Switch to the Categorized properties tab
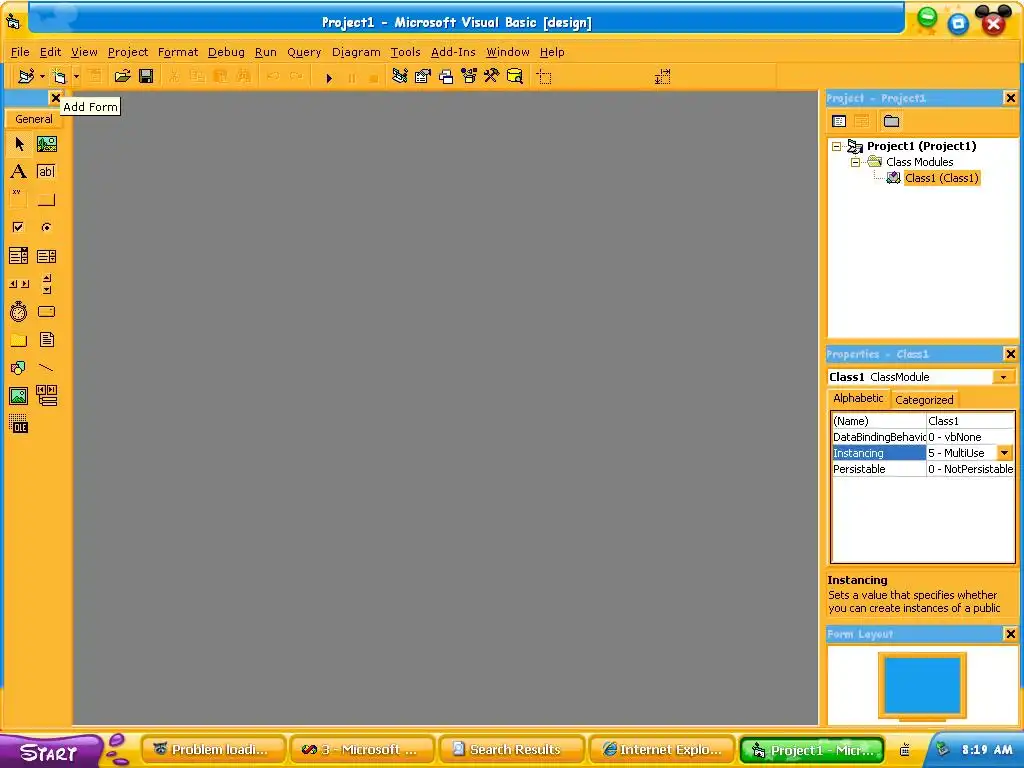Viewport: 1024px width, 768px height. click(x=924, y=400)
